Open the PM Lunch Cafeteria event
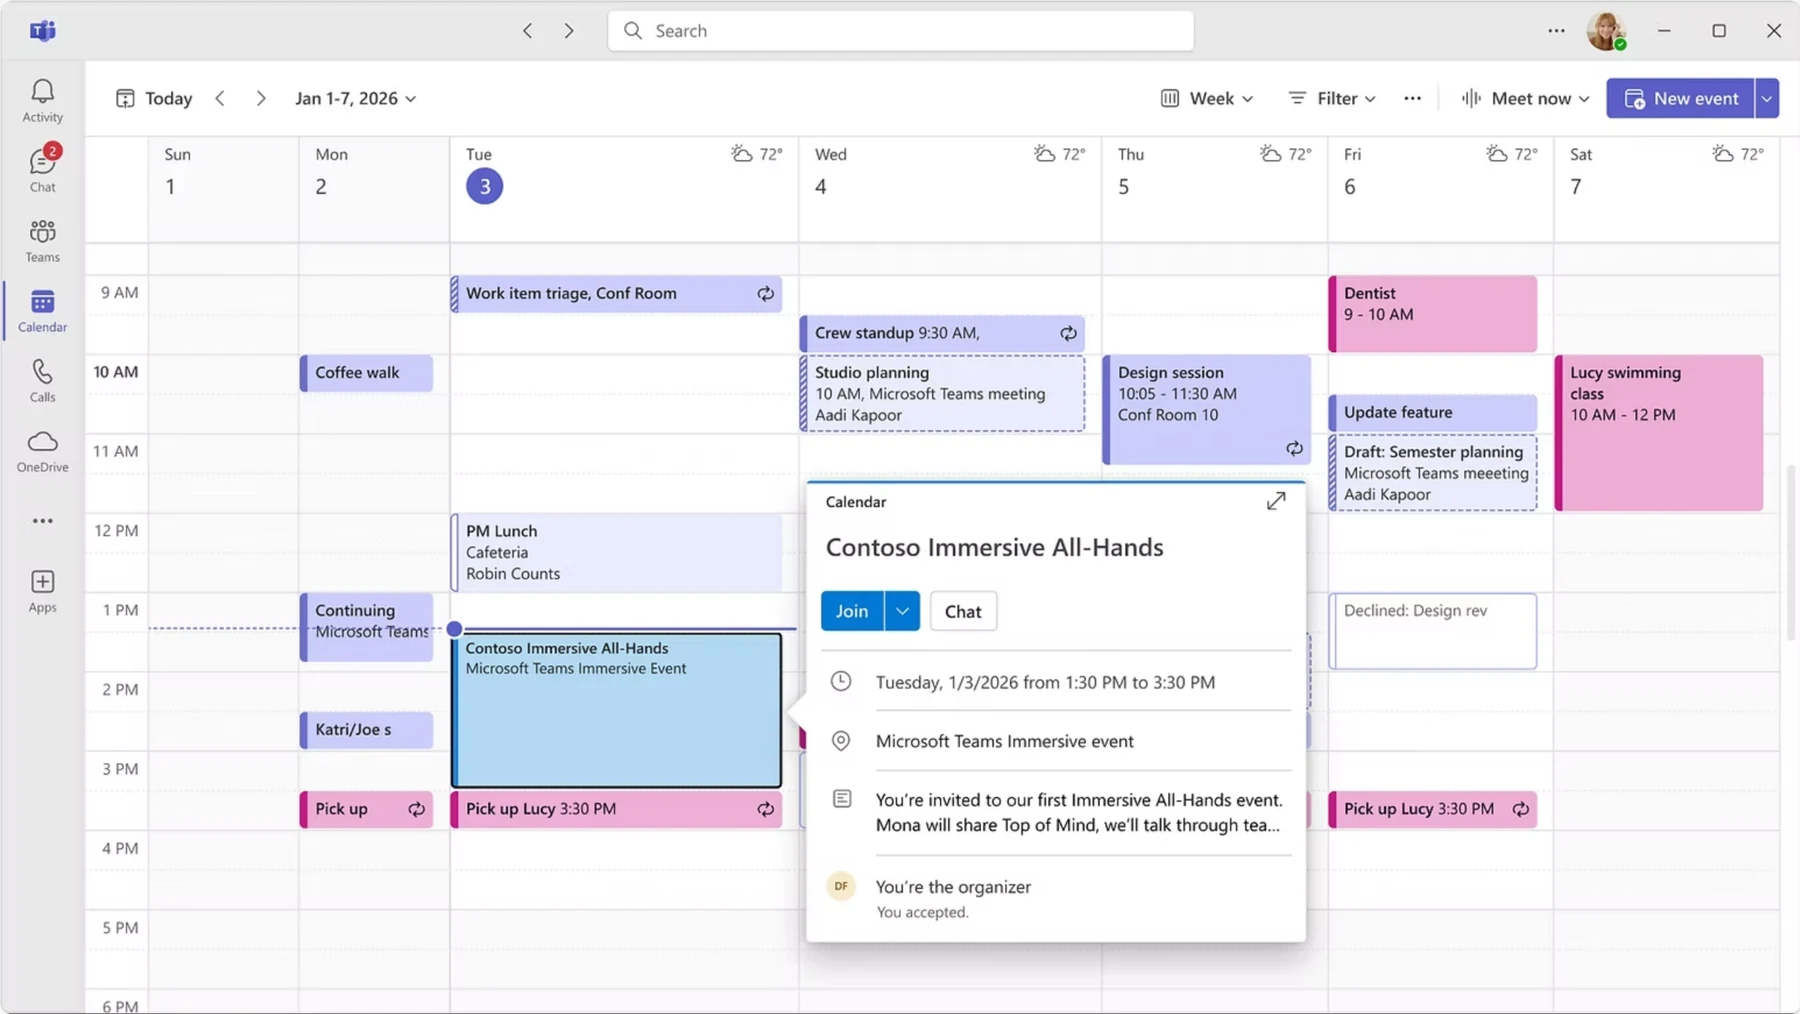1800x1014 pixels. coord(617,552)
